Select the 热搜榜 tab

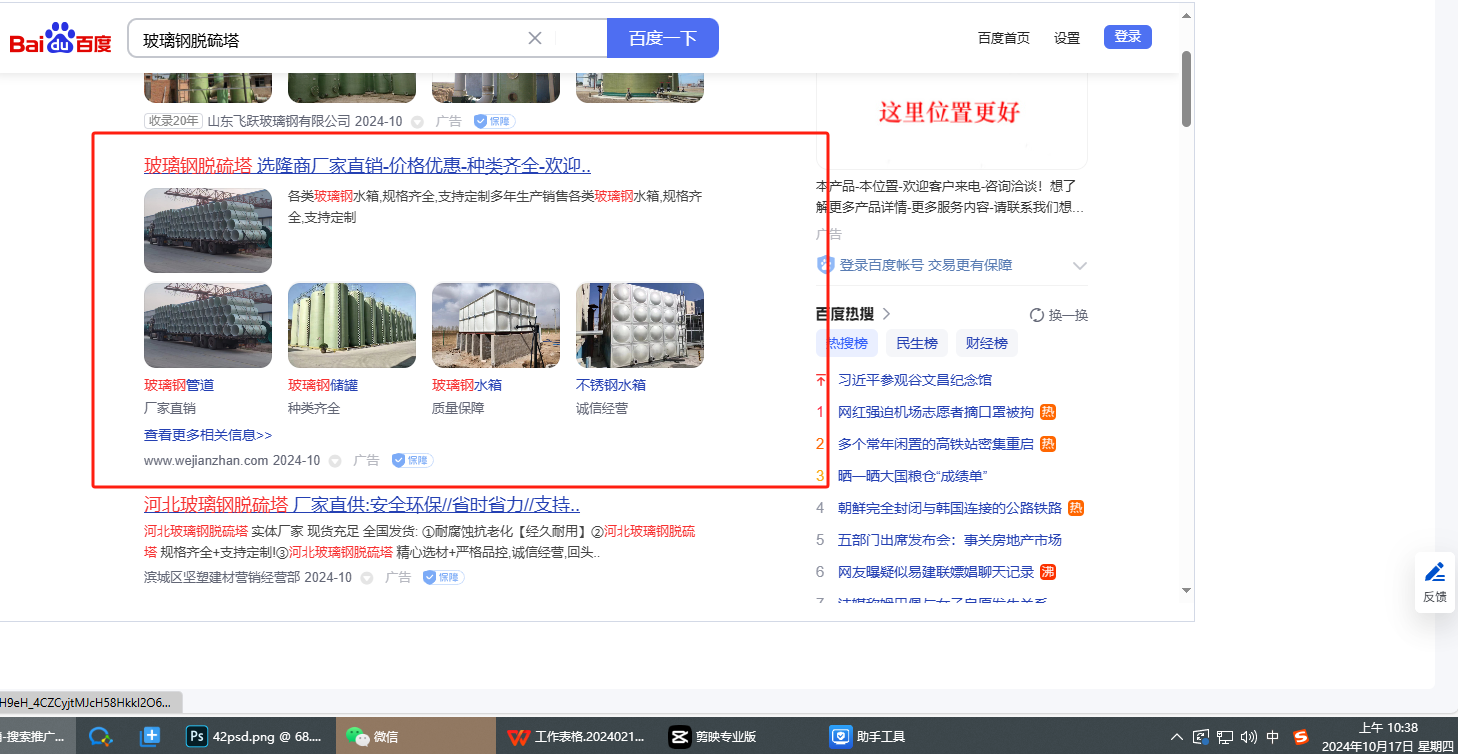point(847,344)
